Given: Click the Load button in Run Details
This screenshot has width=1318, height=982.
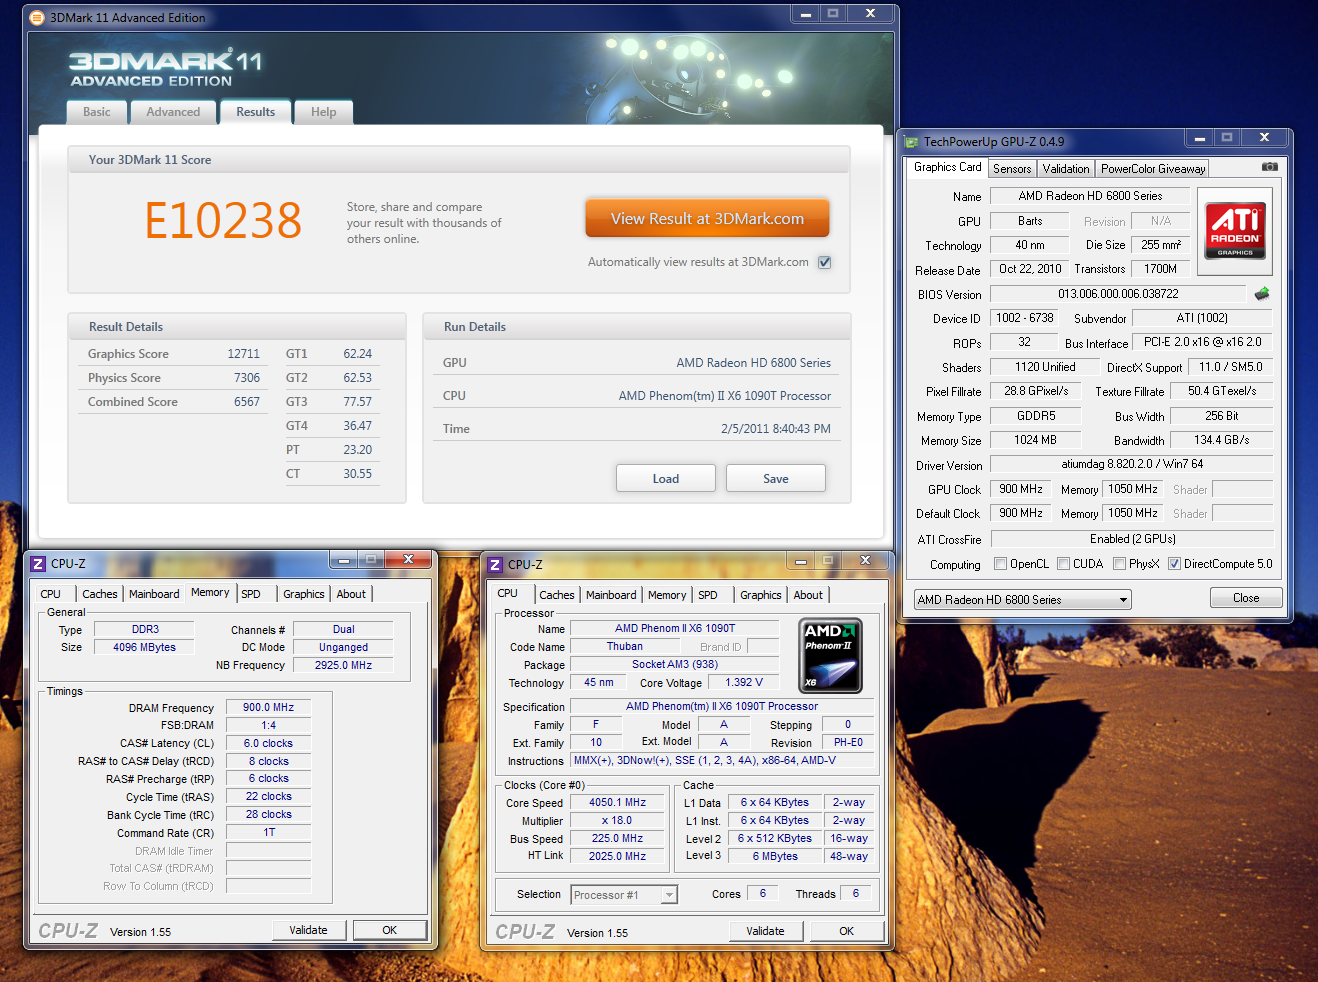Looking at the screenshot, I should coord(666,479).
